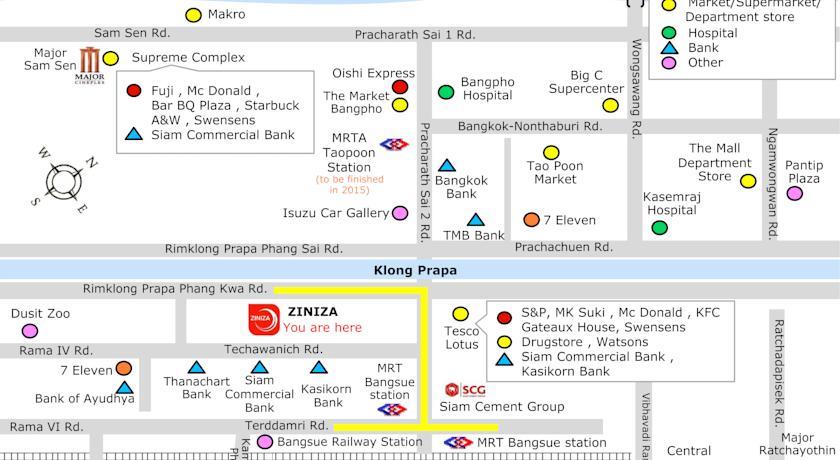Image resolution: width=840 pixels, height=460 pixels.
Task: Select the Bangkok Bank blue triangle marker
Action: pos(447,165)
